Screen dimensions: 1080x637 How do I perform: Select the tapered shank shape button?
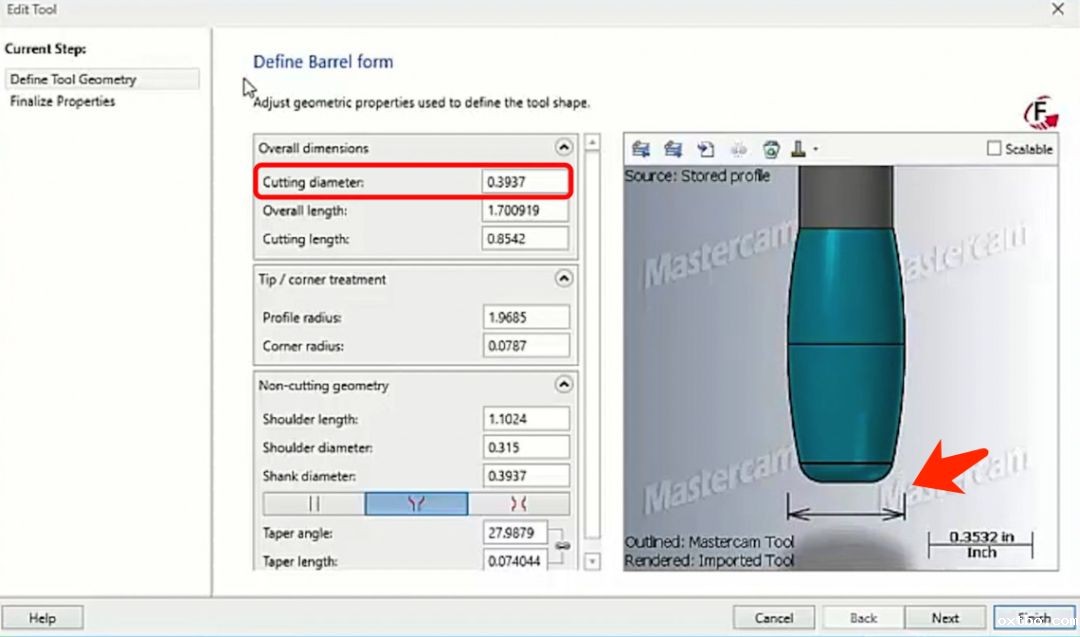(416, 504)
